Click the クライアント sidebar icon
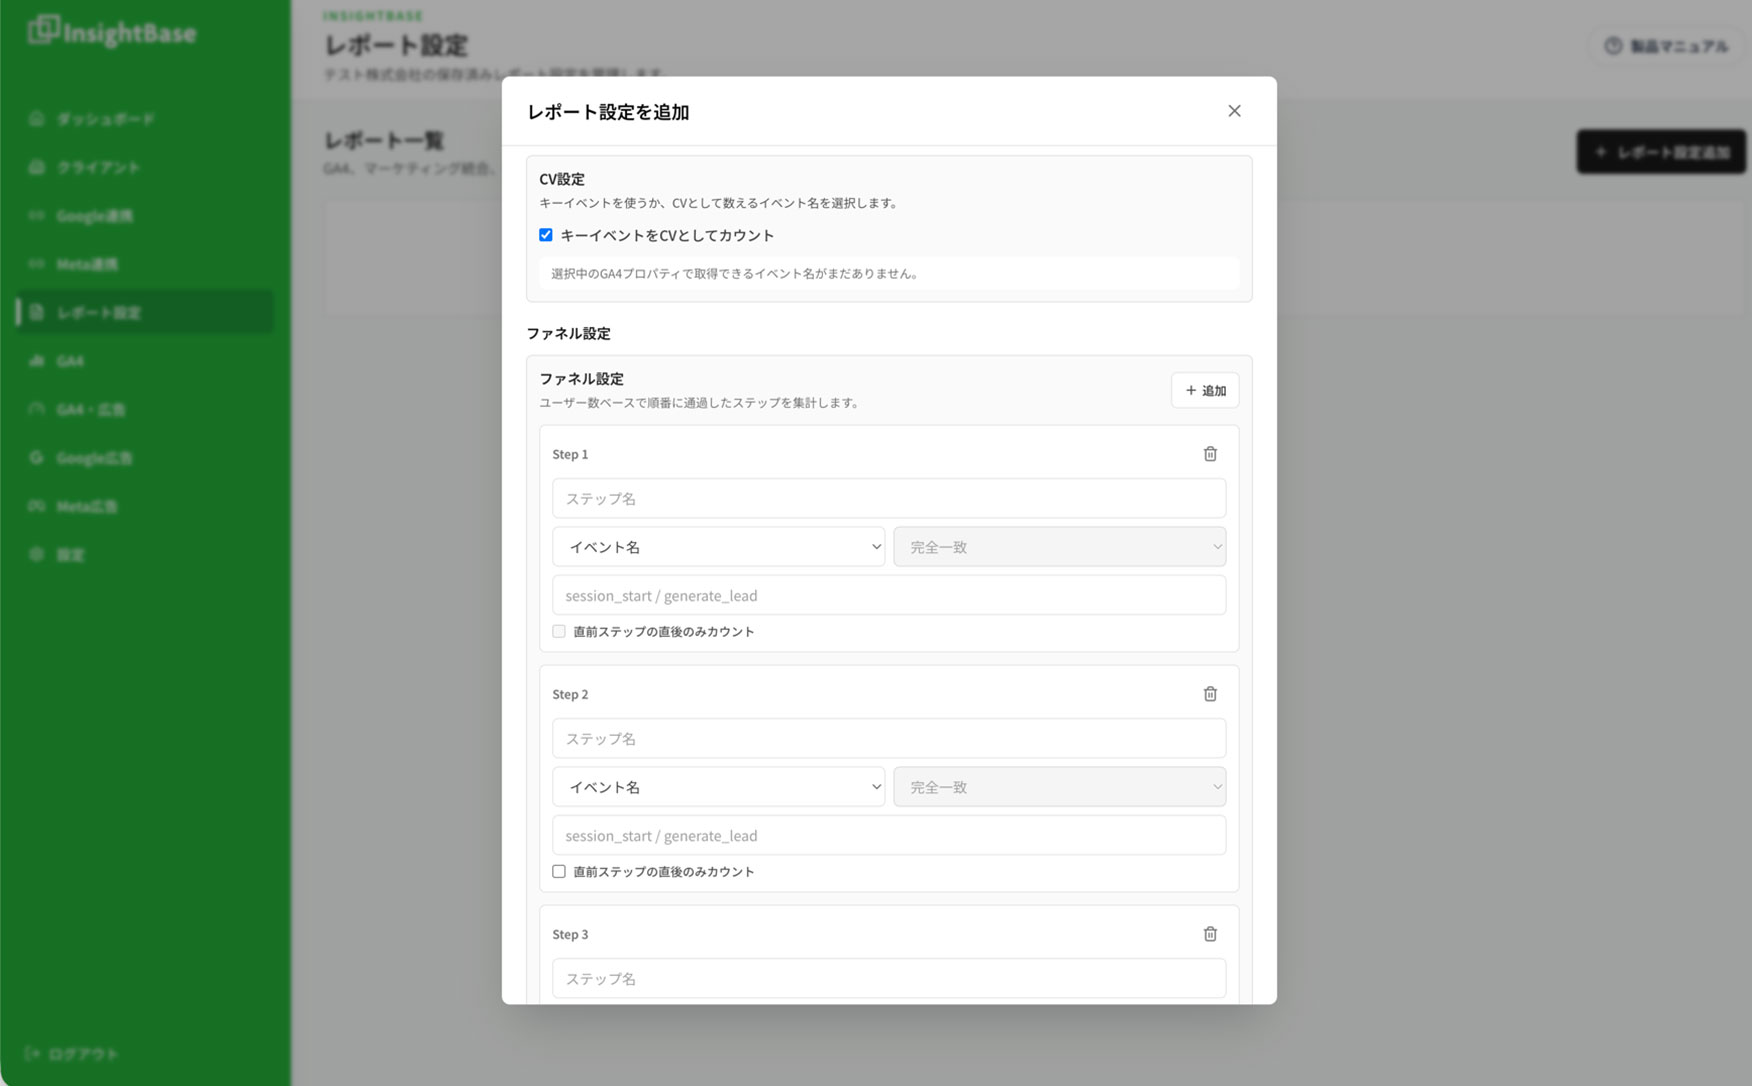Image resolution: width=1752 pixels, height=1086 pixels. coord(37,167)
